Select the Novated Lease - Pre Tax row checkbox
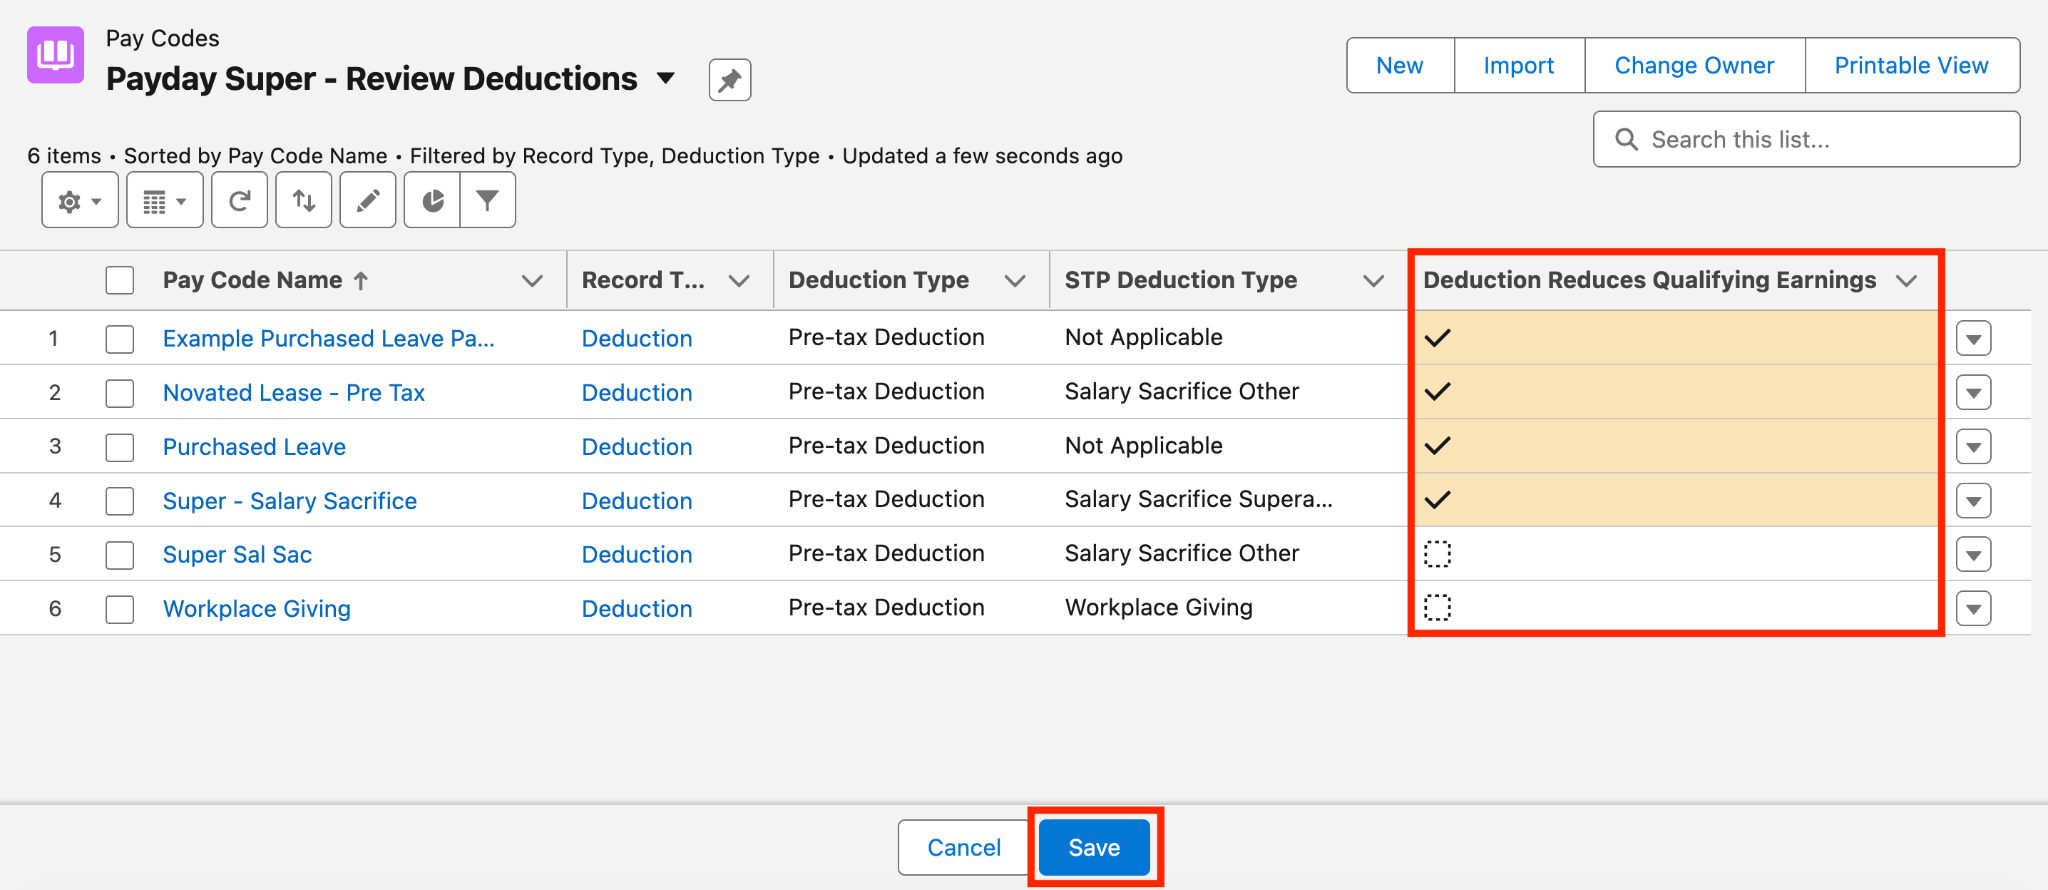Screen dimensions: 2048x890 coord(120,393)
